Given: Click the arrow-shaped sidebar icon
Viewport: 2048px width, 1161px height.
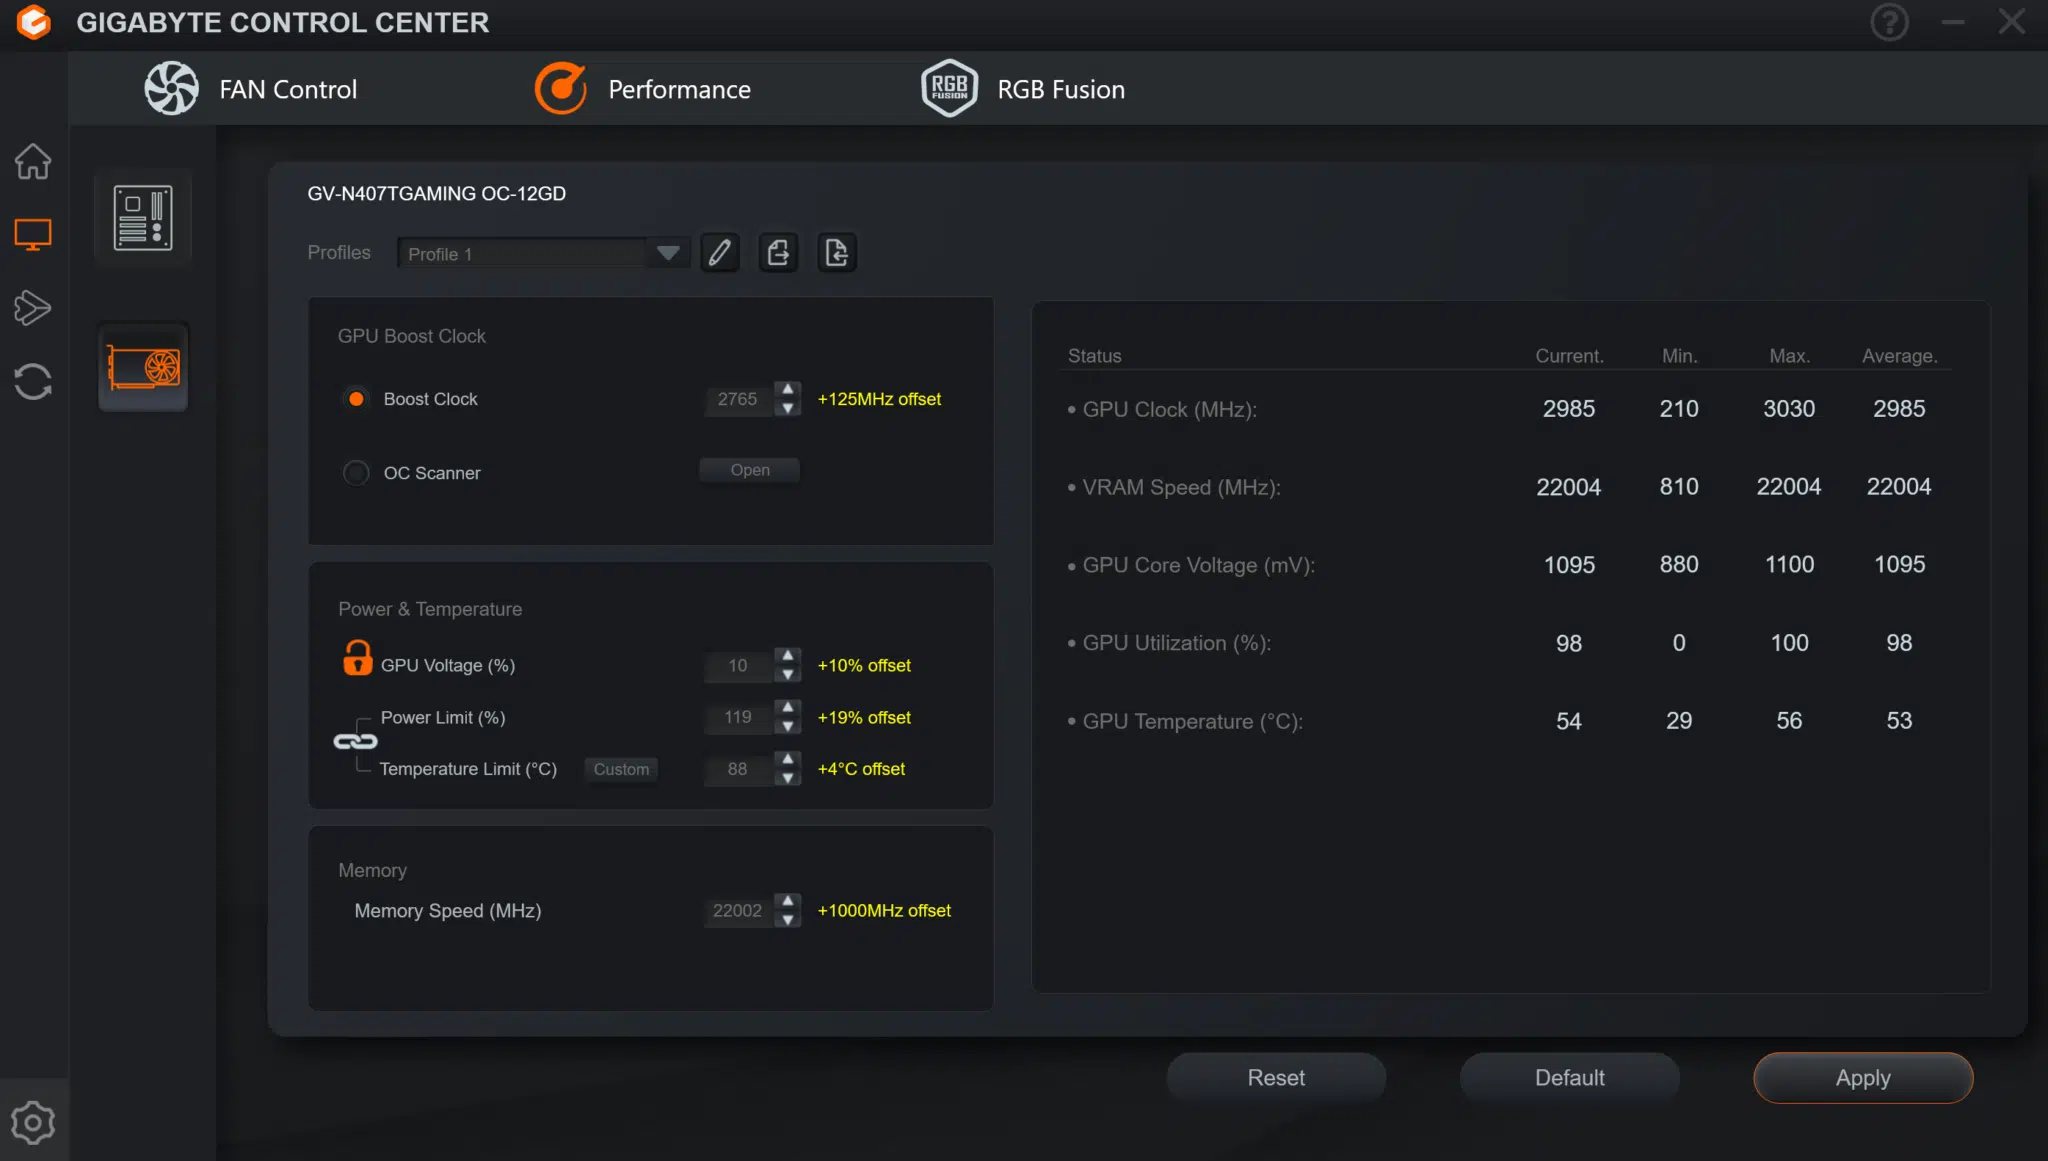Looking at the screenshot, I should tap(33, 308).
